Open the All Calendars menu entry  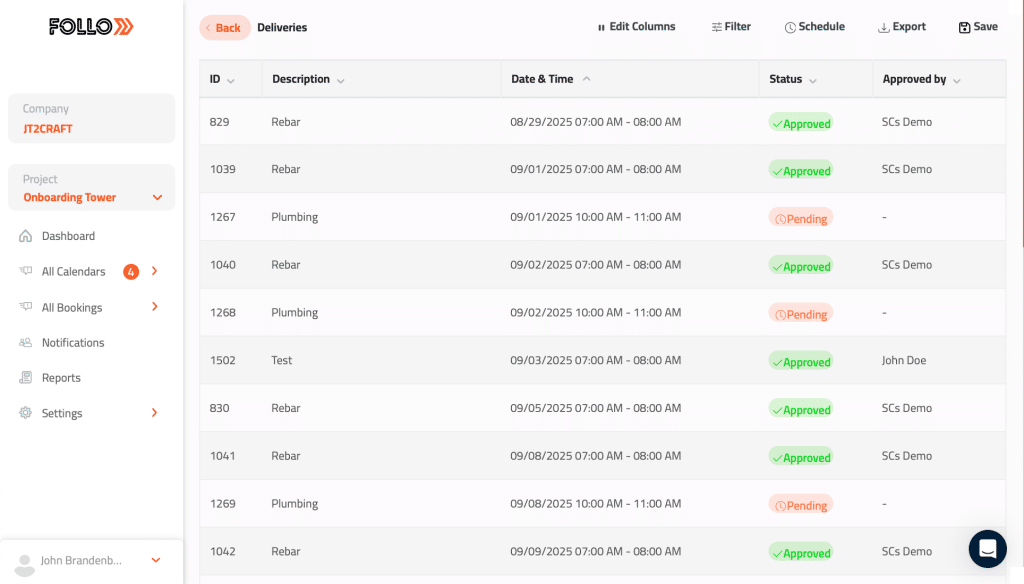pyautogui.click(x=72, y=271)
